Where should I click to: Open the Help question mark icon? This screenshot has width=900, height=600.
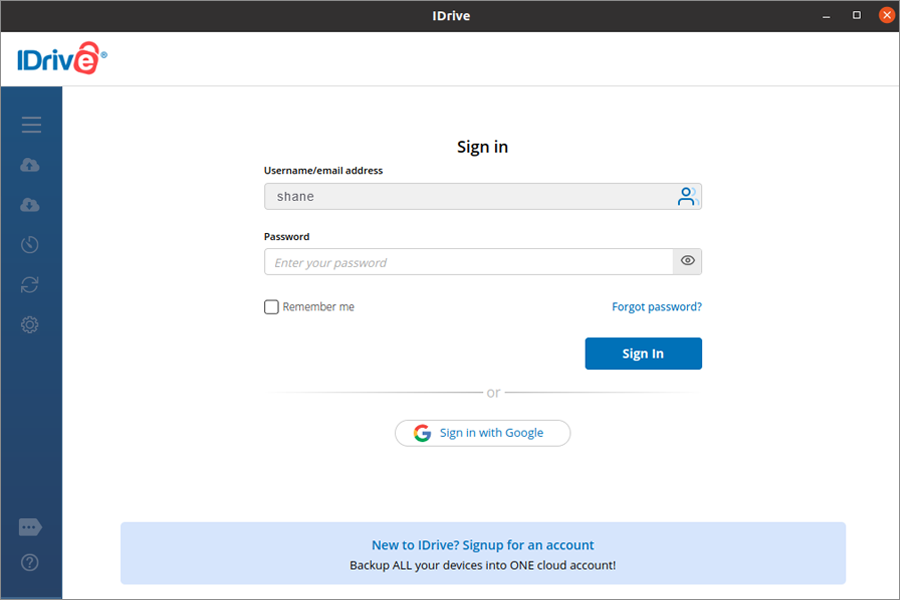[30, 563]
